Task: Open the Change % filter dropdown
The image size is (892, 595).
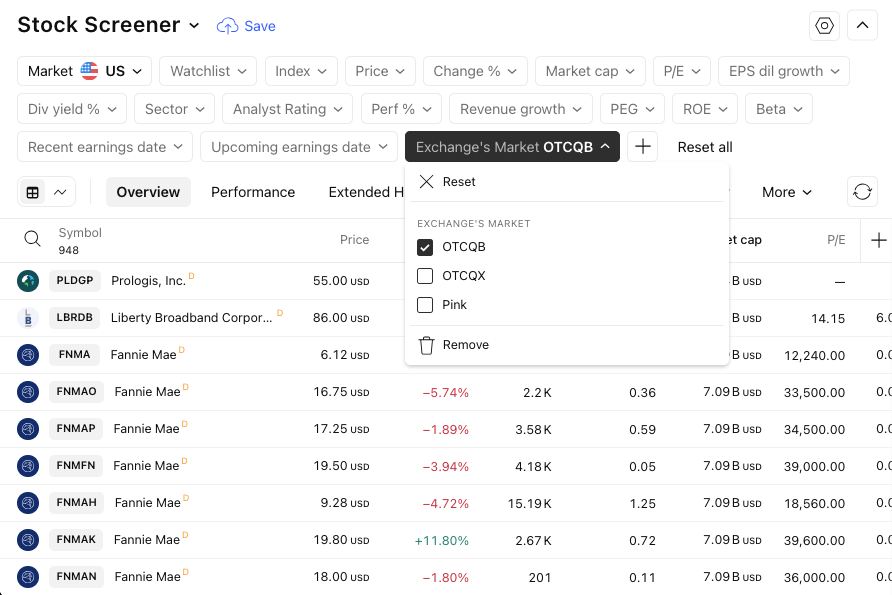Action: pos(475,71)
